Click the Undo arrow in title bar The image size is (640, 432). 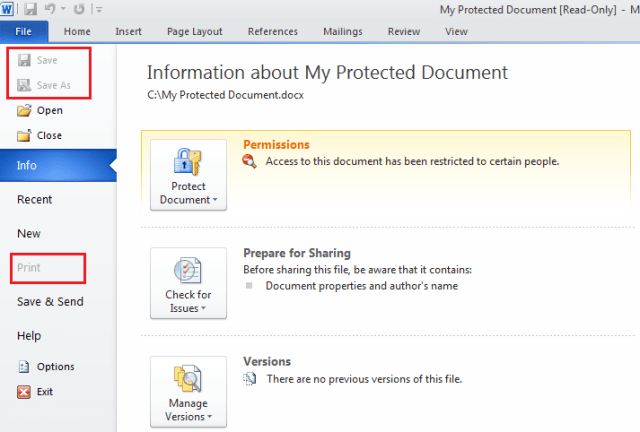pos(50,9)
